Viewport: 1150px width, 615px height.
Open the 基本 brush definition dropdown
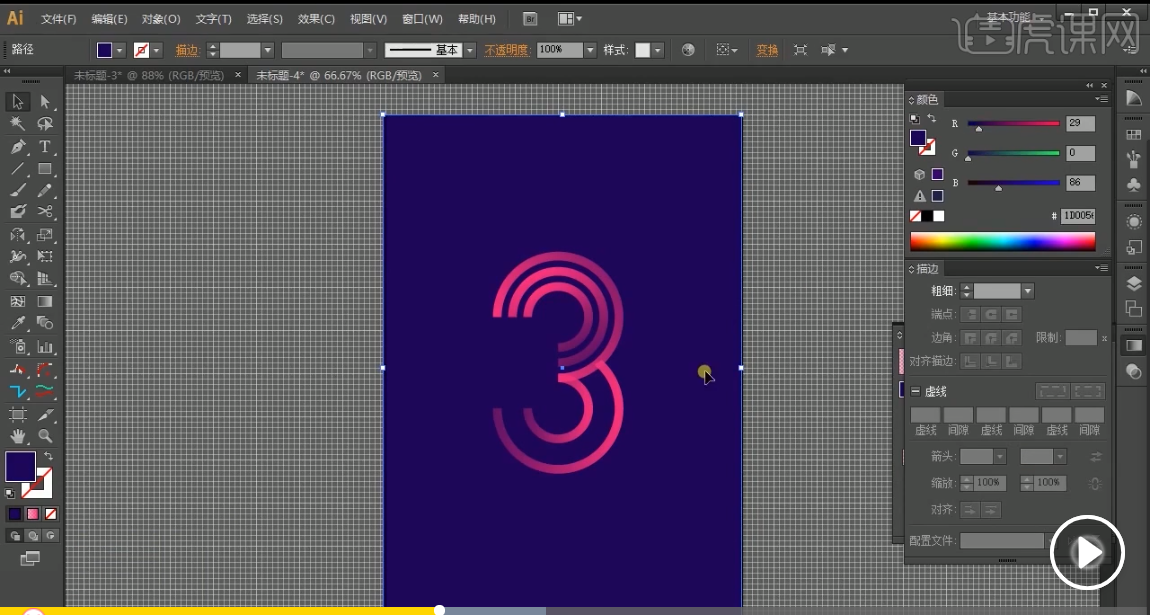[x=469, y=50]
